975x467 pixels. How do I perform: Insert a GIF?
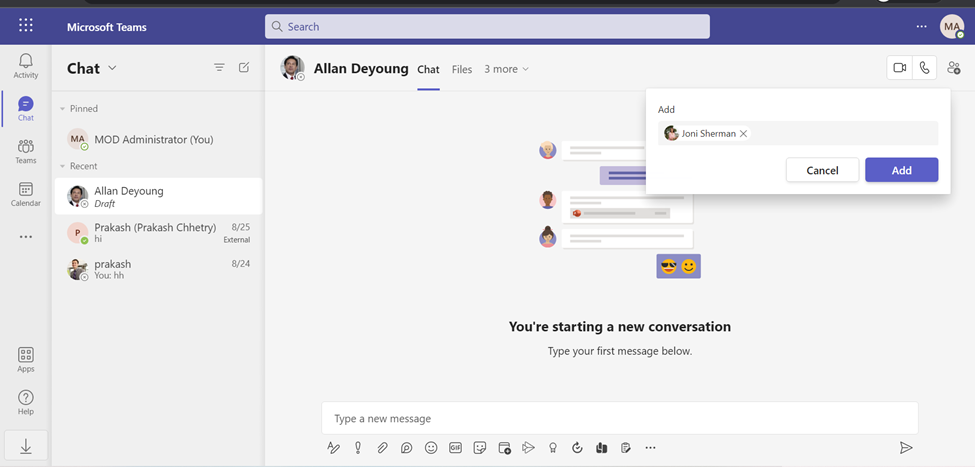455,448
